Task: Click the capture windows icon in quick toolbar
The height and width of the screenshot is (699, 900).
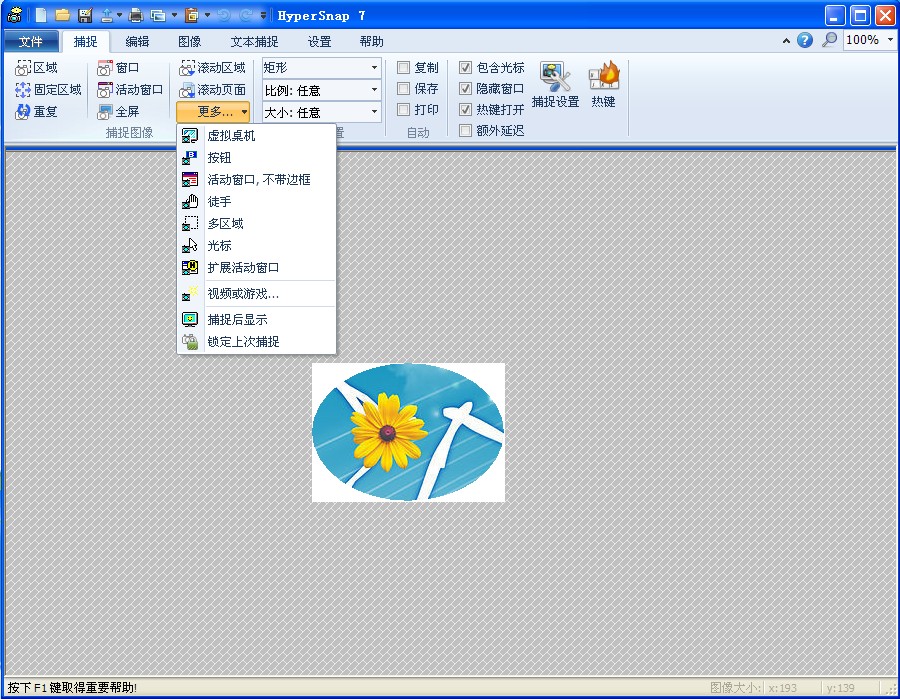Action: pos(158,15)
